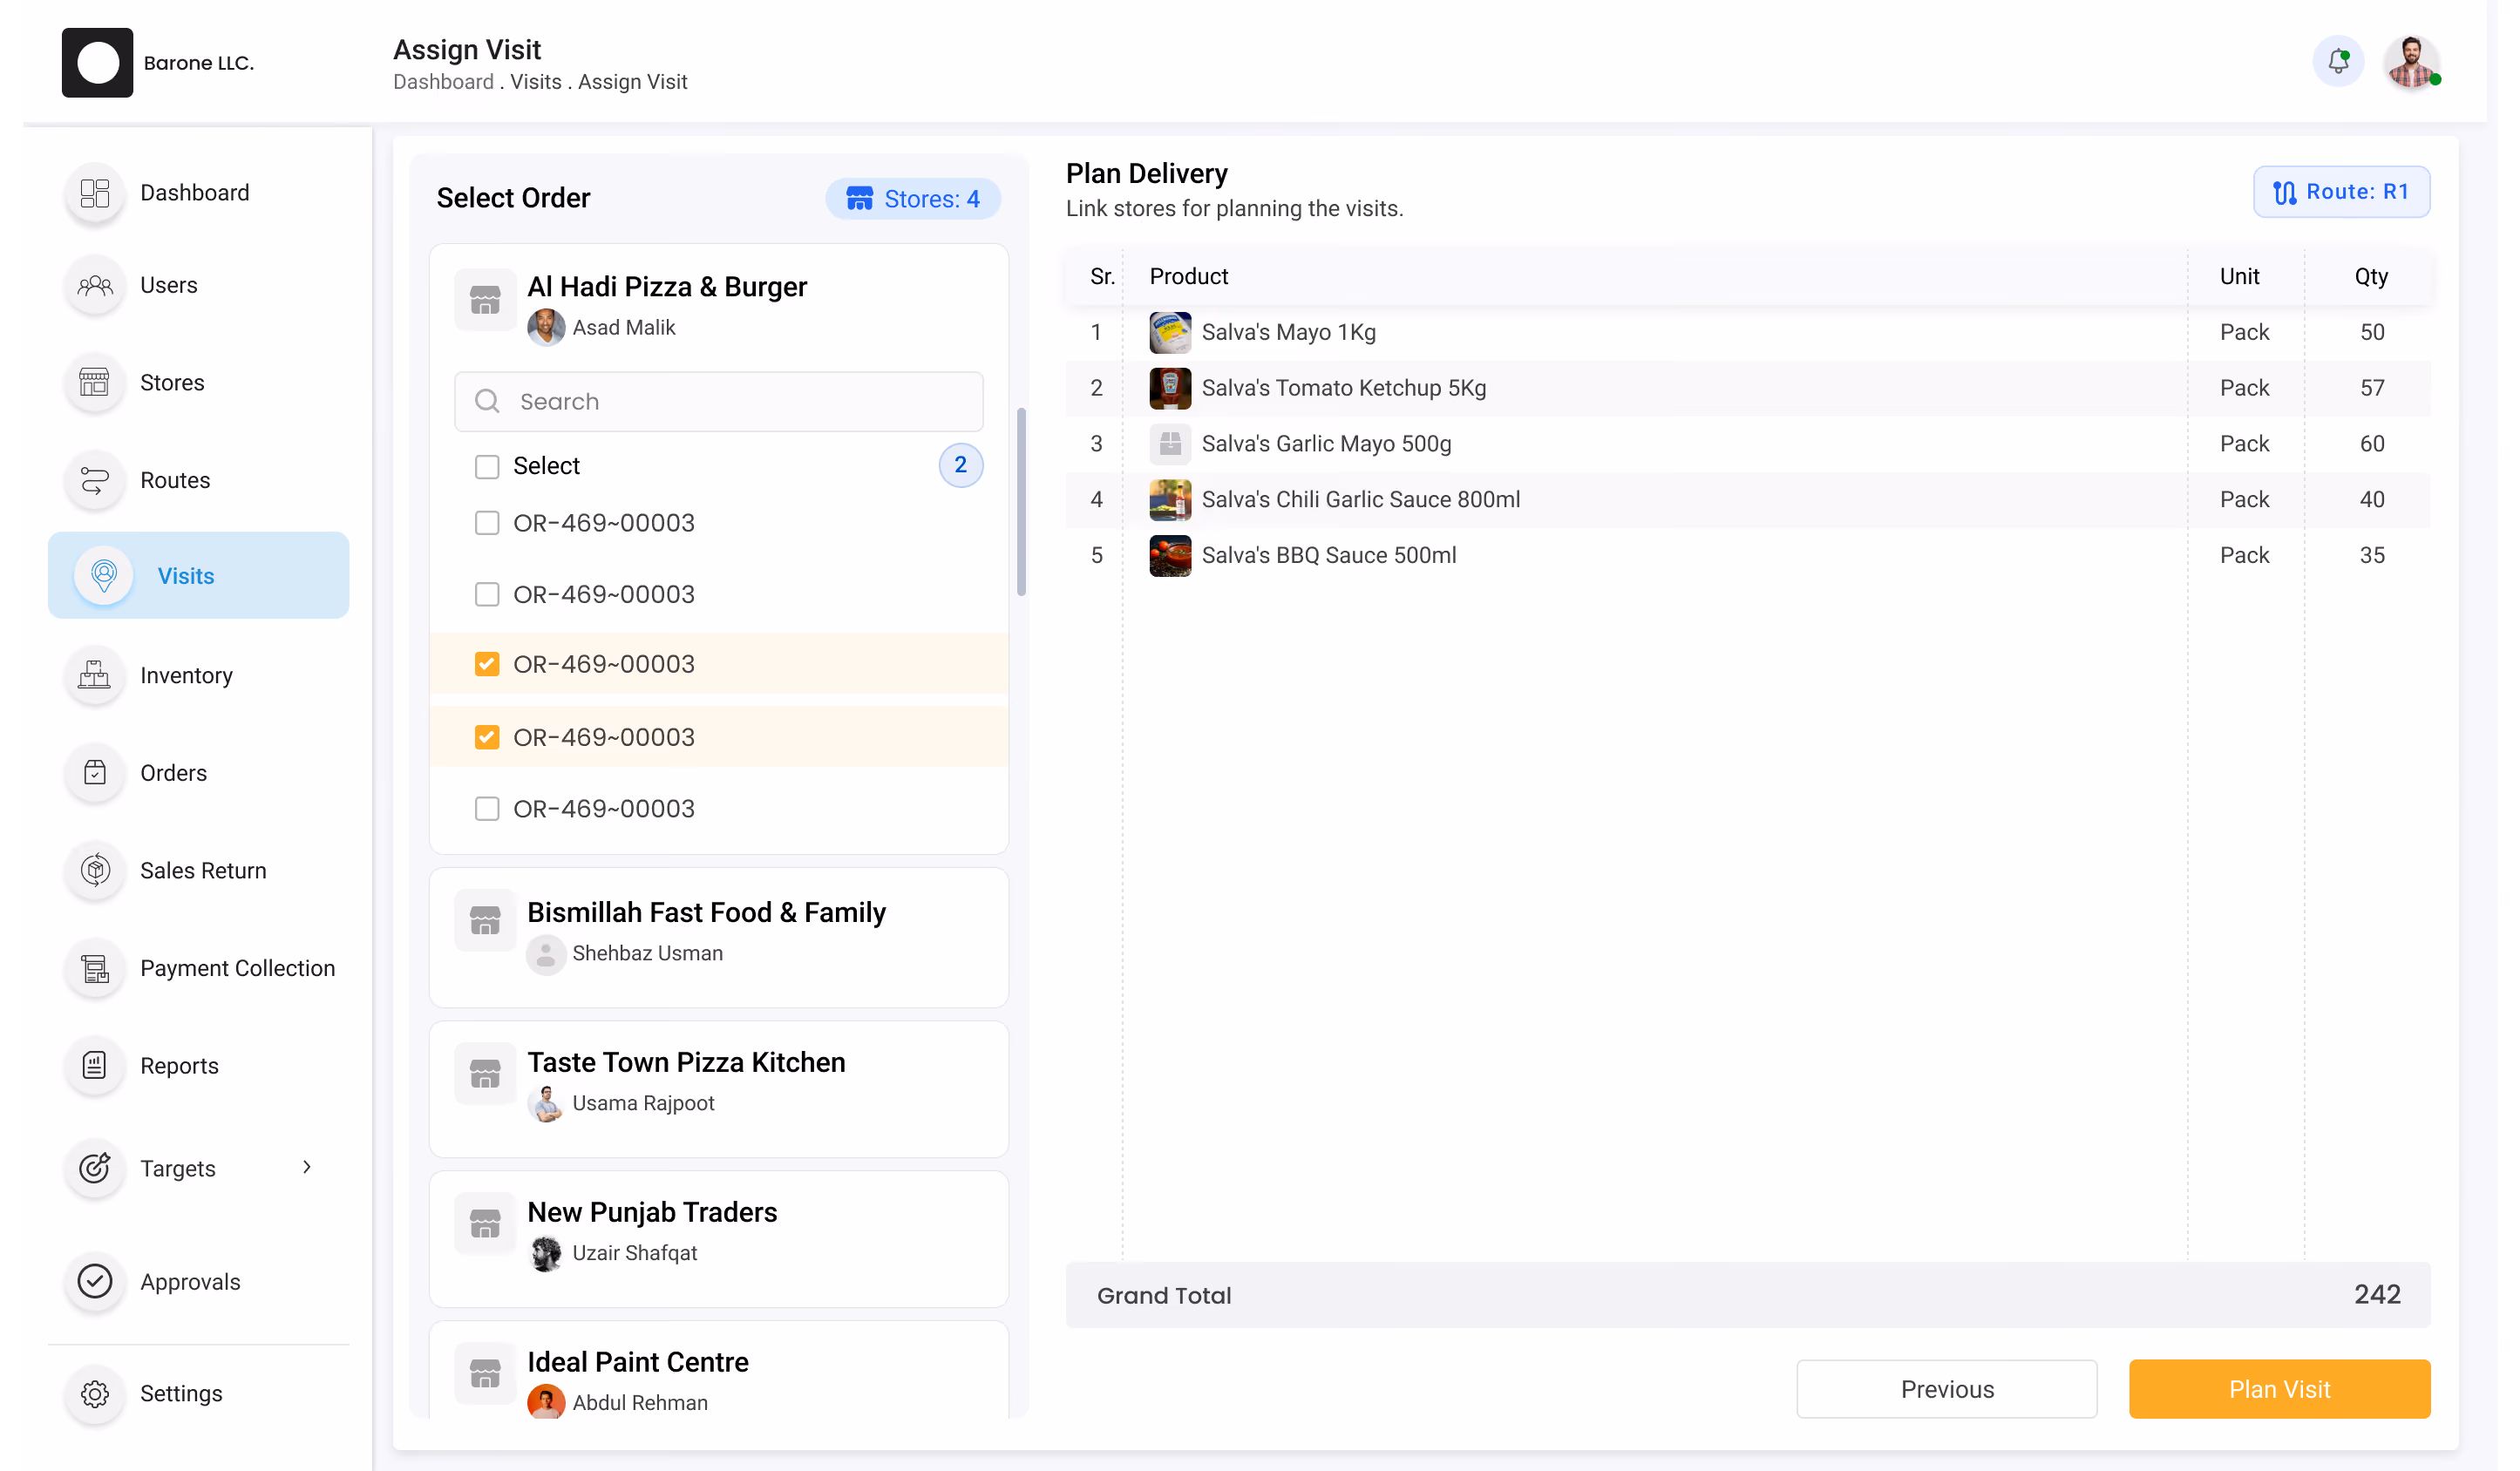Viewport: 2520px width, 1471px height.
Task: Open Payment Collection icon
Action: pos(95,969)
